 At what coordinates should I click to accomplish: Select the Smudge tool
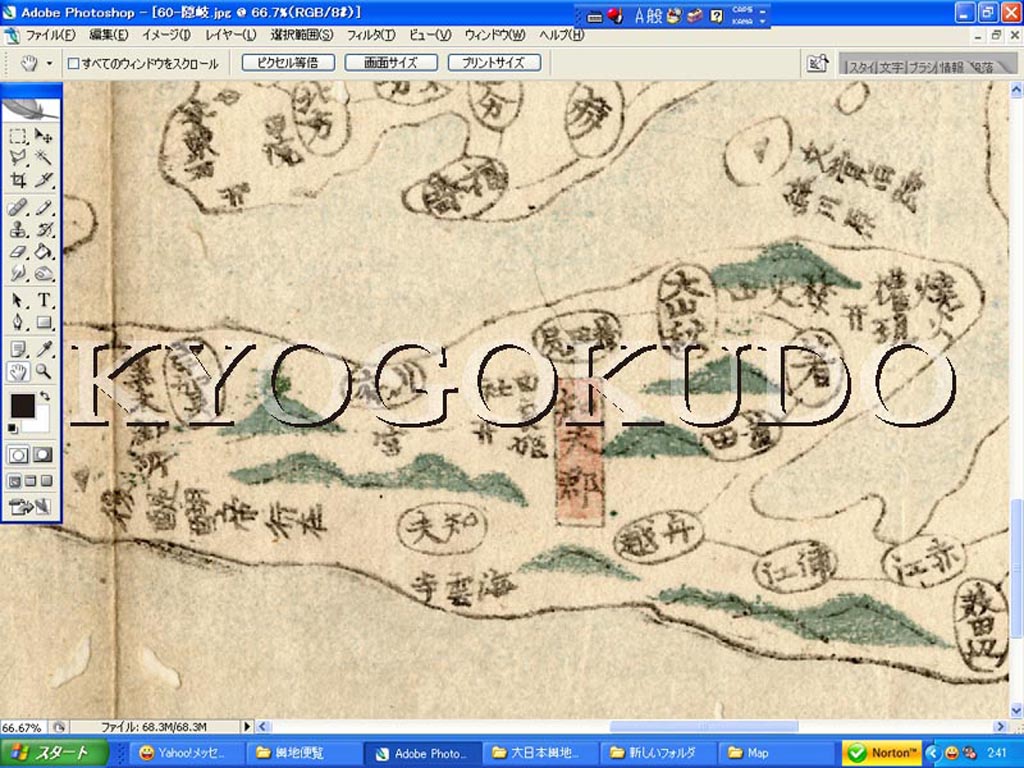tap(18, 272)
